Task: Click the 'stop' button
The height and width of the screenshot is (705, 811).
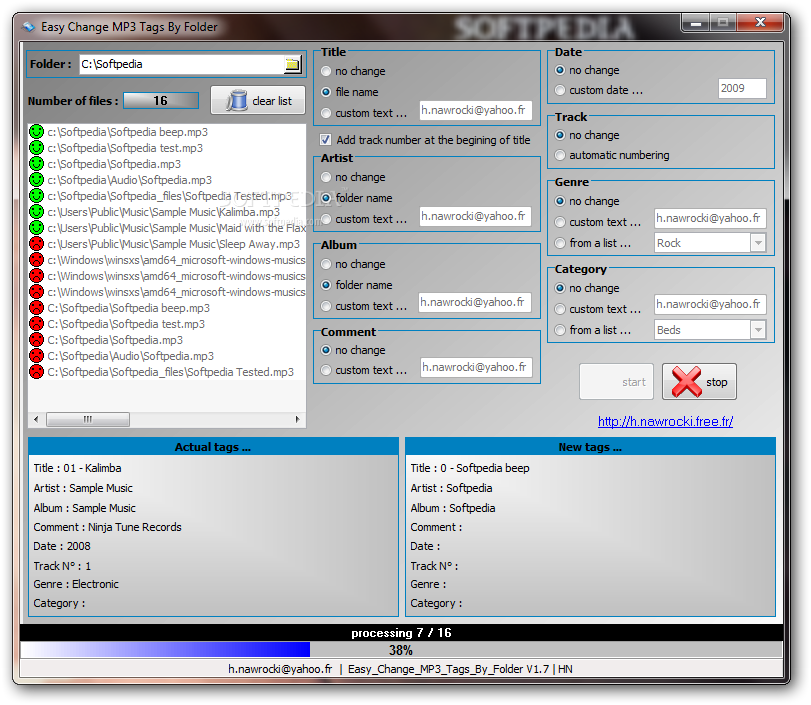Action: pos(699,382)
